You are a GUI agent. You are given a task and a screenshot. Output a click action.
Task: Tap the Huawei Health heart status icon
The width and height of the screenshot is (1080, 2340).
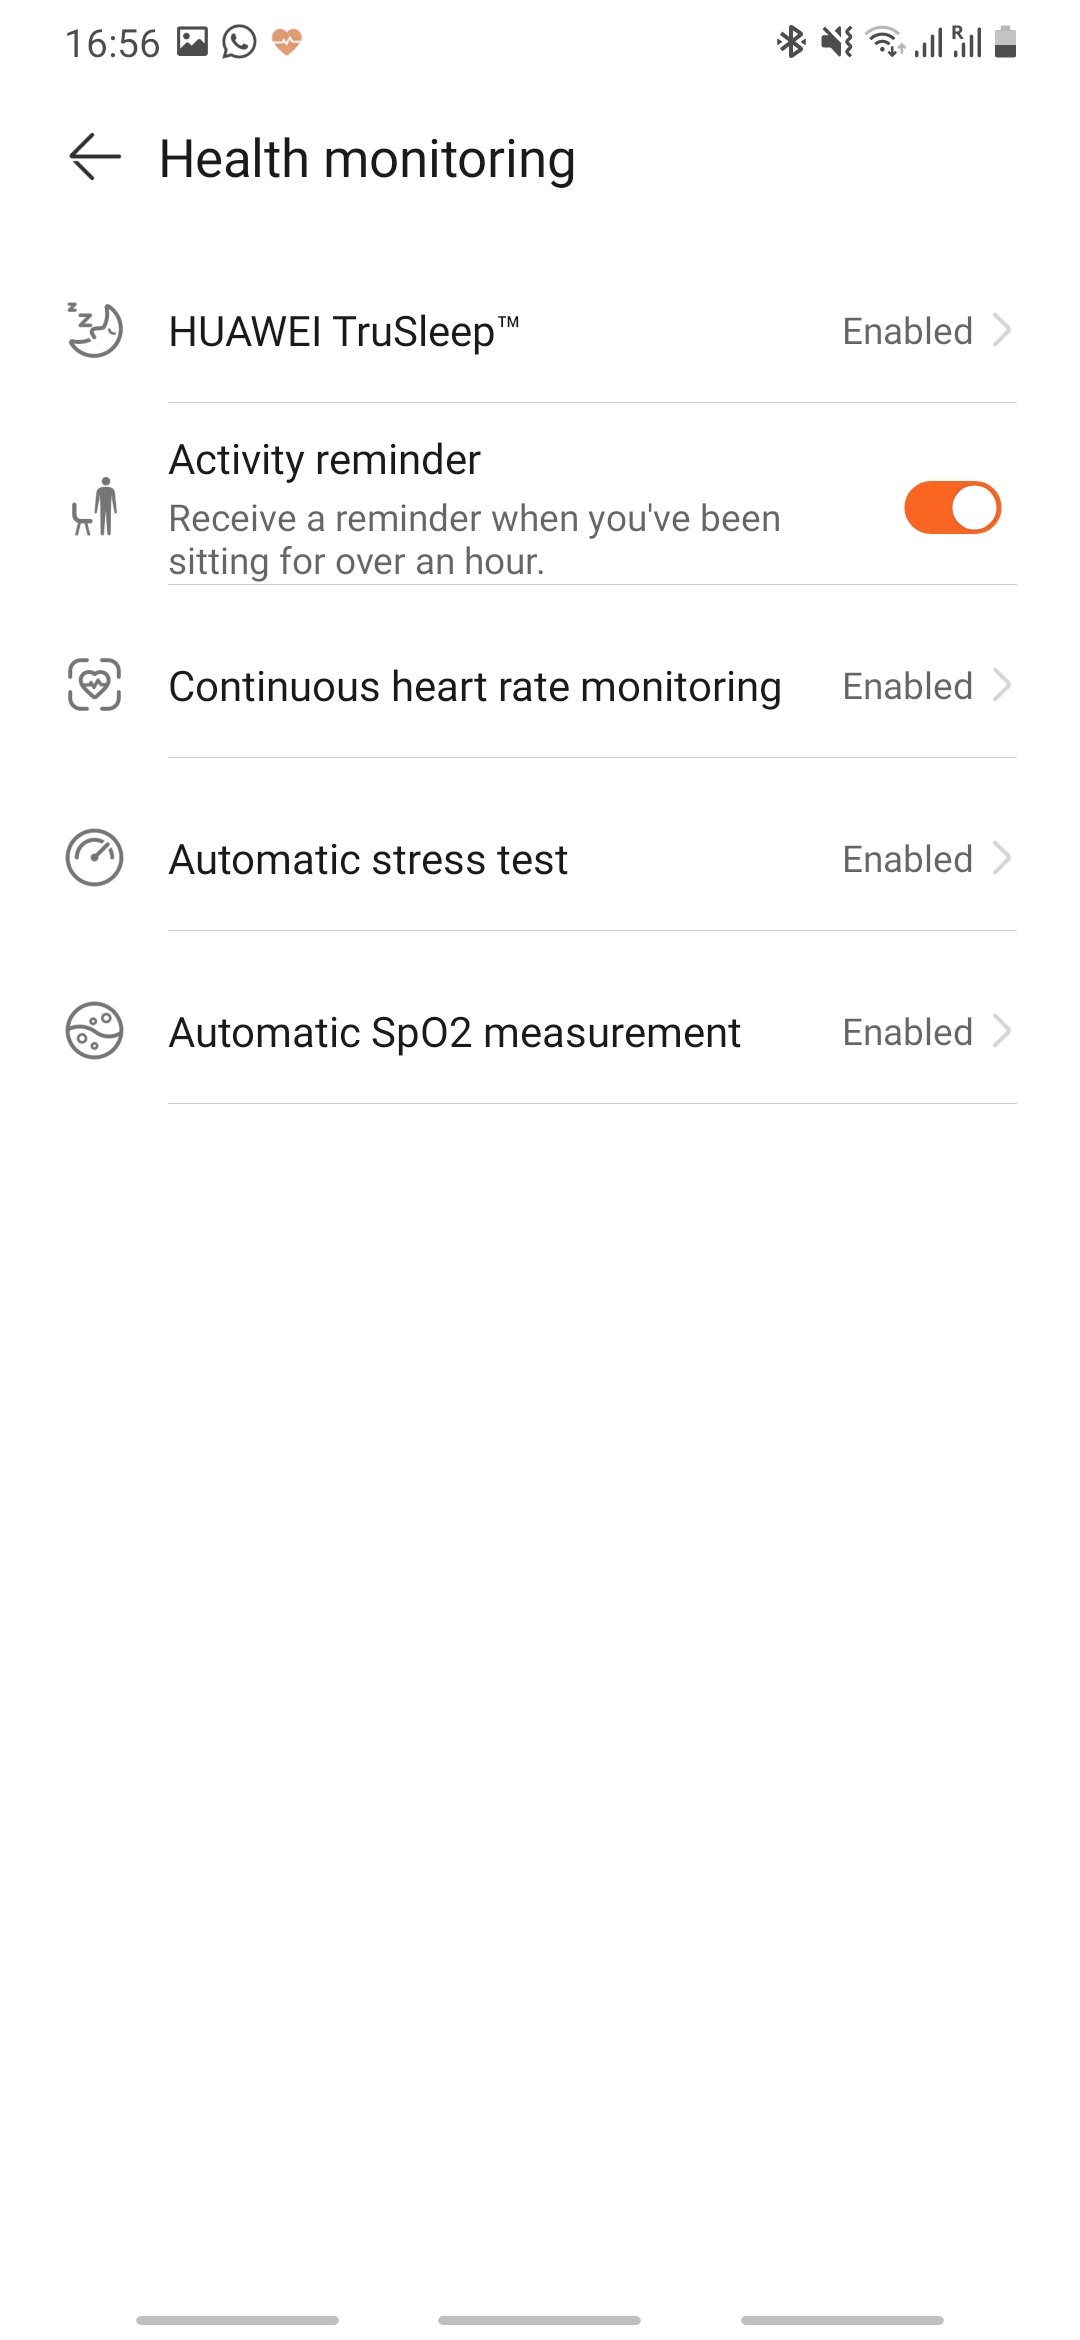pos(287,42)
